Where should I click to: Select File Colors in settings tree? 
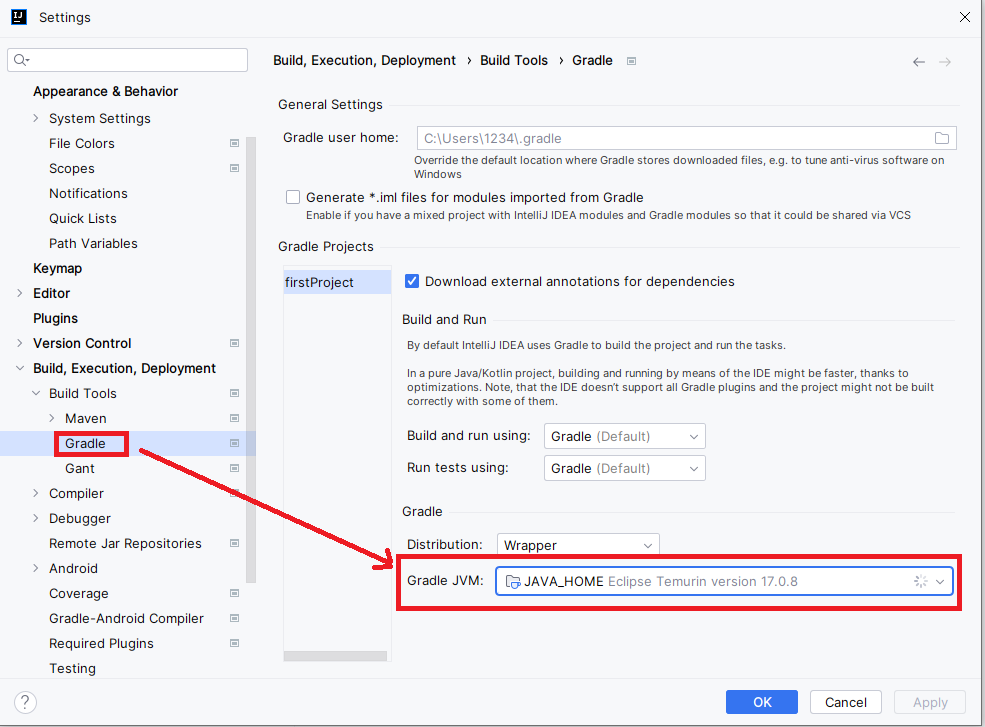coord(82,143)
